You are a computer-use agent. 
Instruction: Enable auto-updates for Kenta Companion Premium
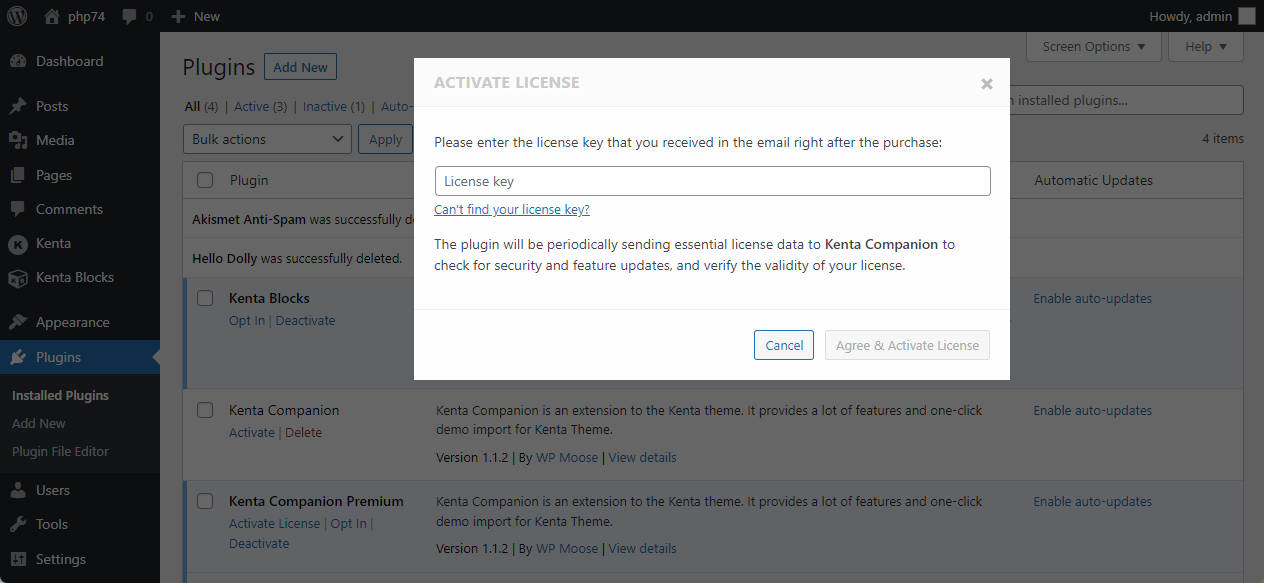click(x=1092, y=501)
